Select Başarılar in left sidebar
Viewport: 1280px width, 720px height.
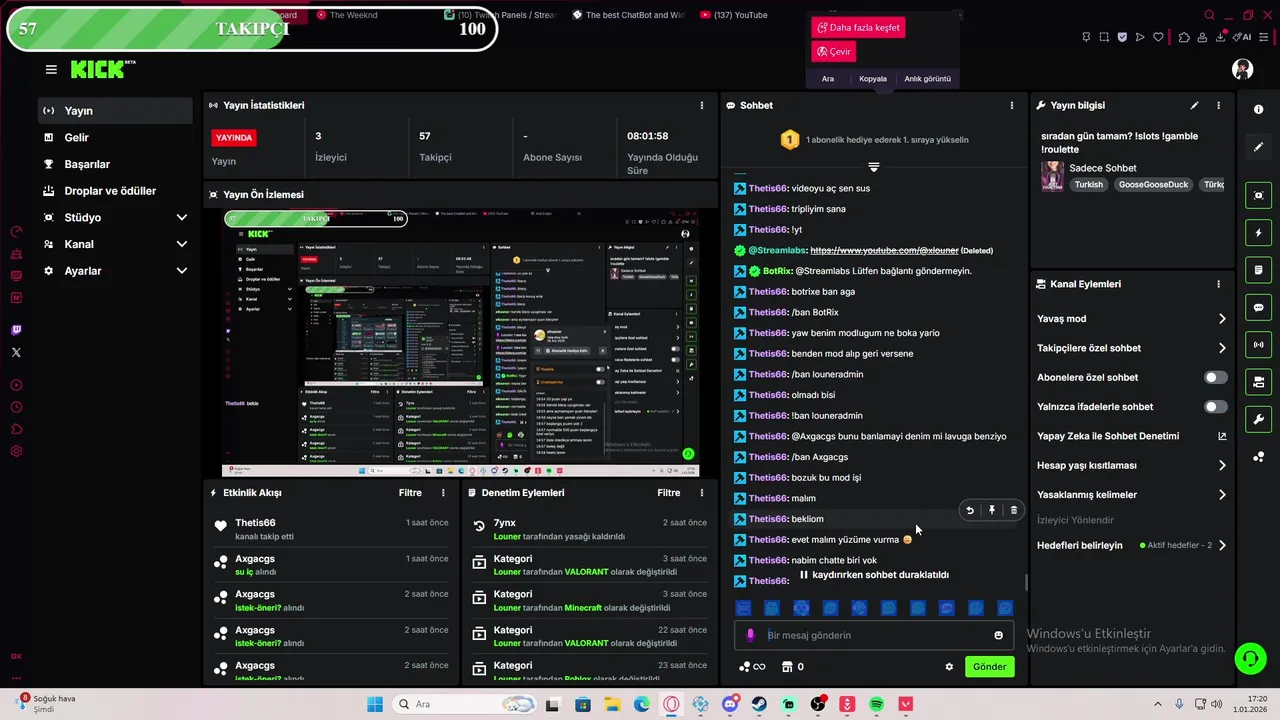pos(115,164)
